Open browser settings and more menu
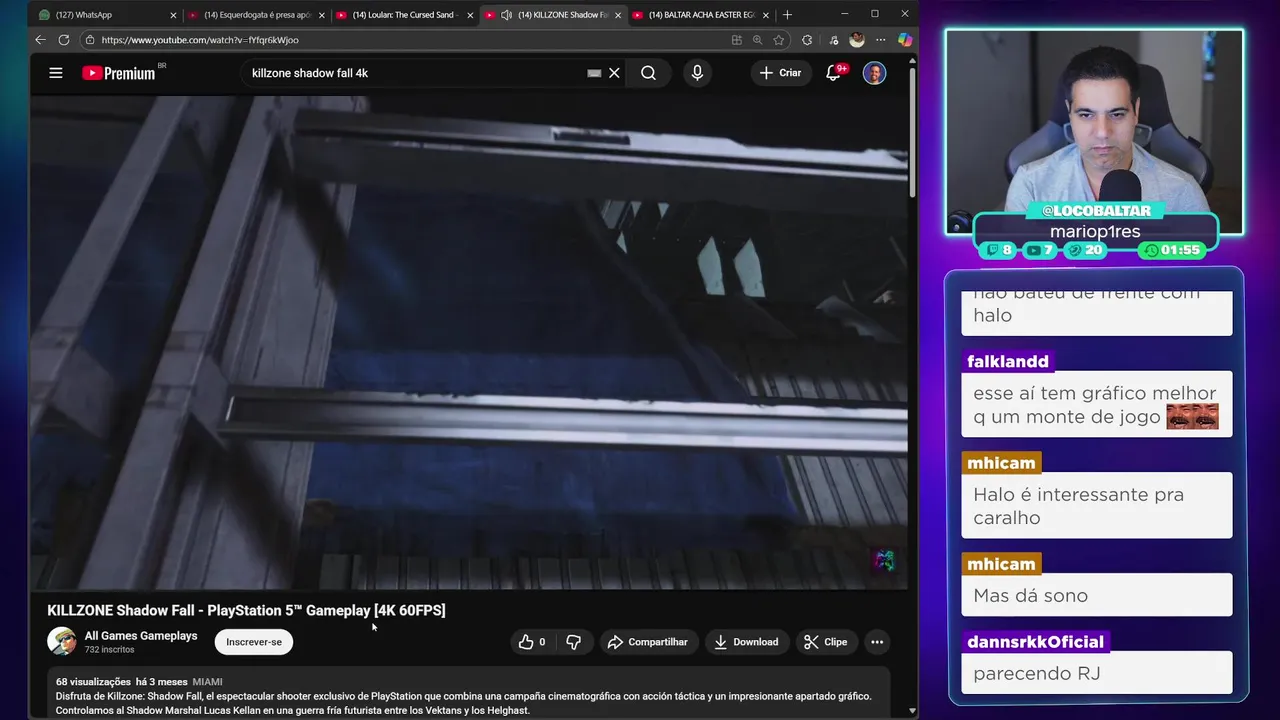Image resolution: width=1280 pixels, height=720 pixels. [x=880, y=40]
